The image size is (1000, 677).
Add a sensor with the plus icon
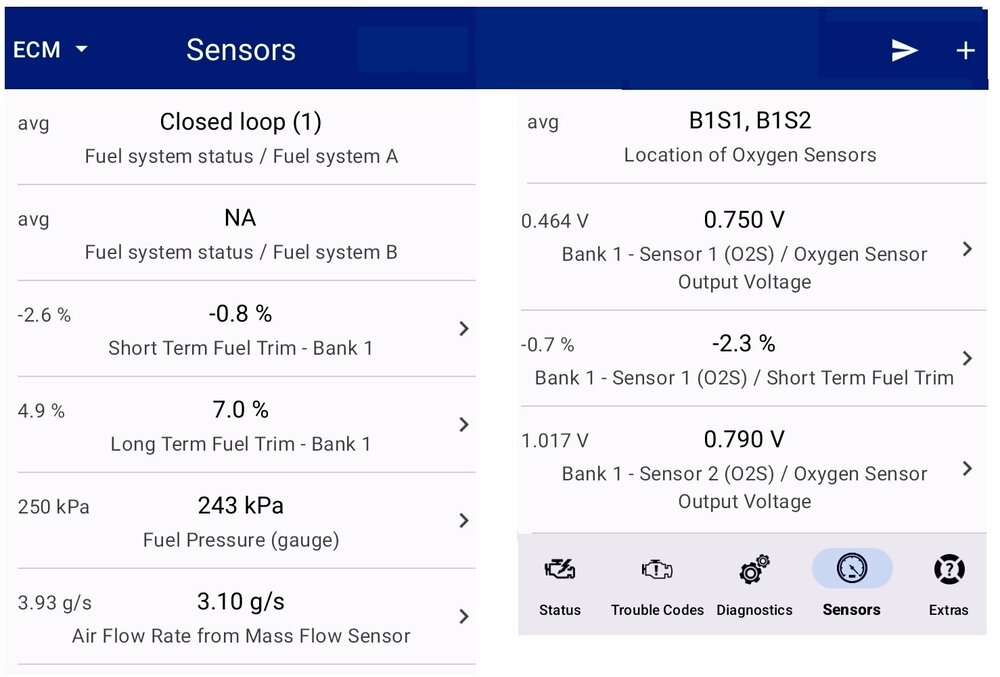tap(965, 49)
